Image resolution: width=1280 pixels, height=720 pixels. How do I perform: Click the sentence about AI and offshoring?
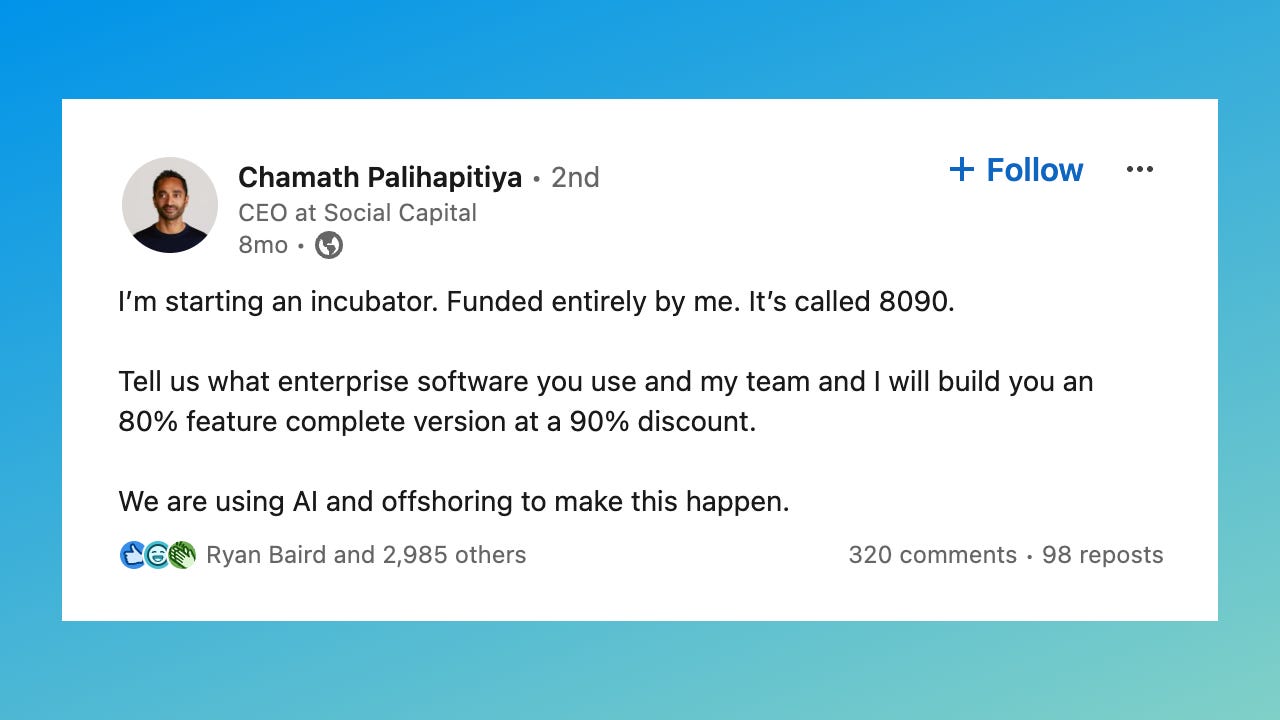pyautogui.click(x=454, y=501)
